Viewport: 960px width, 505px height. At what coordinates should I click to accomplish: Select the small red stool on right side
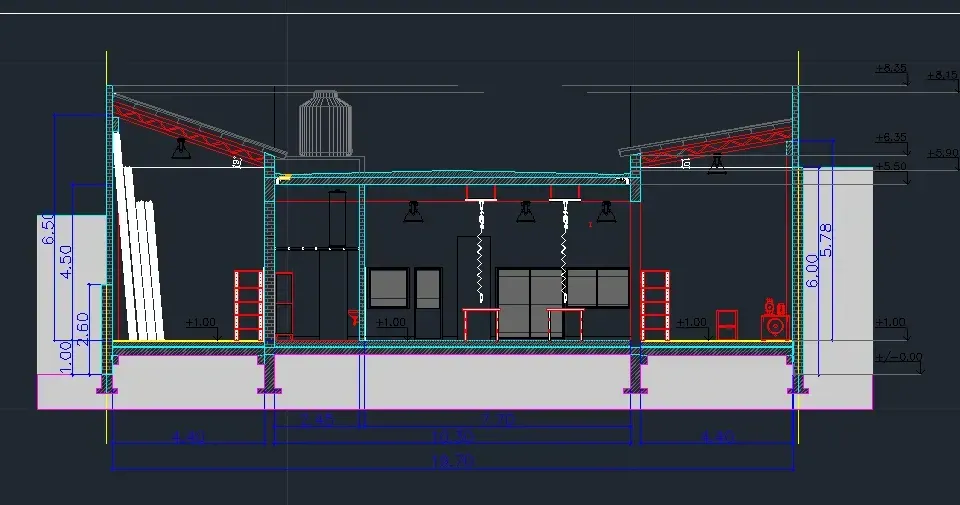pyautogui.click(x=727, y=325)
